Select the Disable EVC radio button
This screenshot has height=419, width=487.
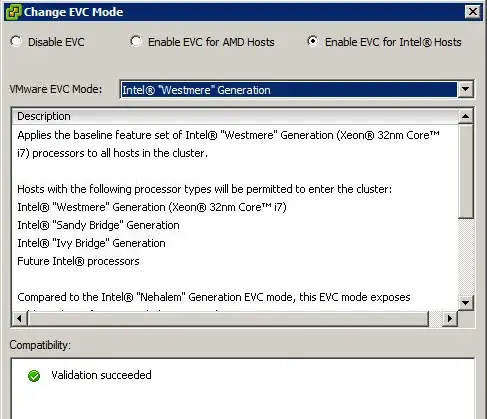tap(16, 41)
